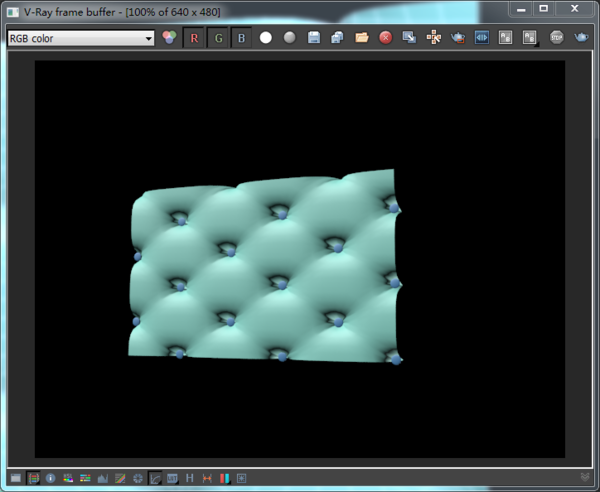Toggle force color clamping icon
The width and height of the screenshot is (600, 492).
coord(33,478)
